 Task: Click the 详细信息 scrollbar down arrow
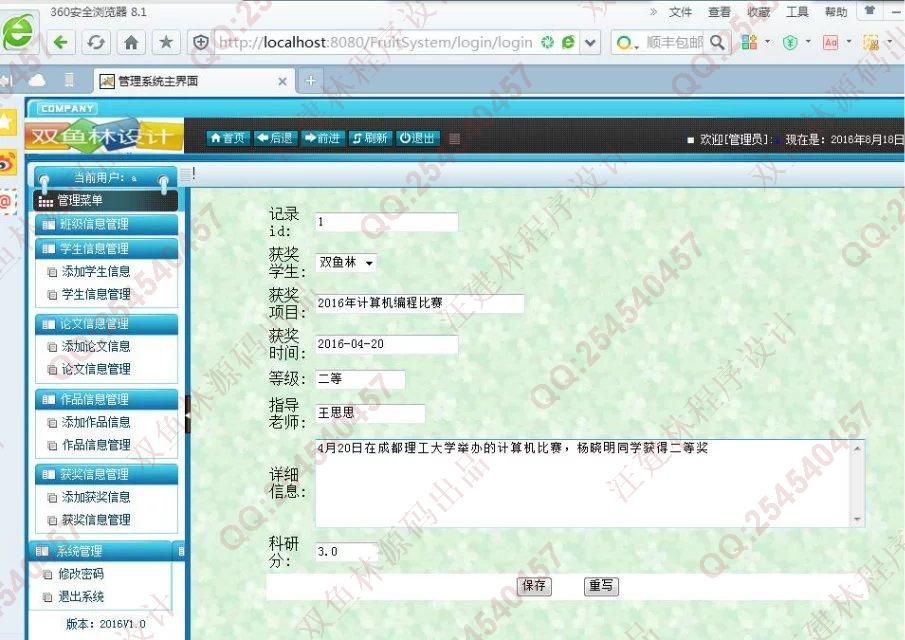pos(857,519)
